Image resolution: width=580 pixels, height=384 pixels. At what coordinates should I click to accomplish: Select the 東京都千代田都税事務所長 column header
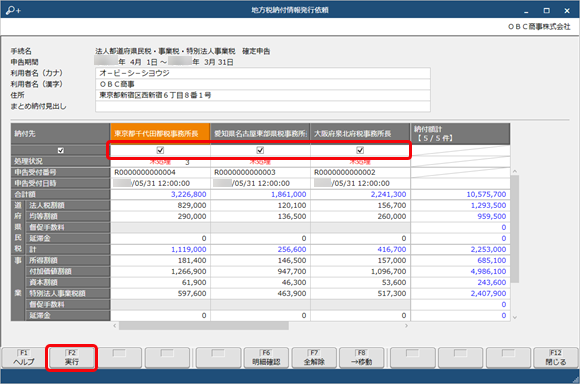(160, 134)
